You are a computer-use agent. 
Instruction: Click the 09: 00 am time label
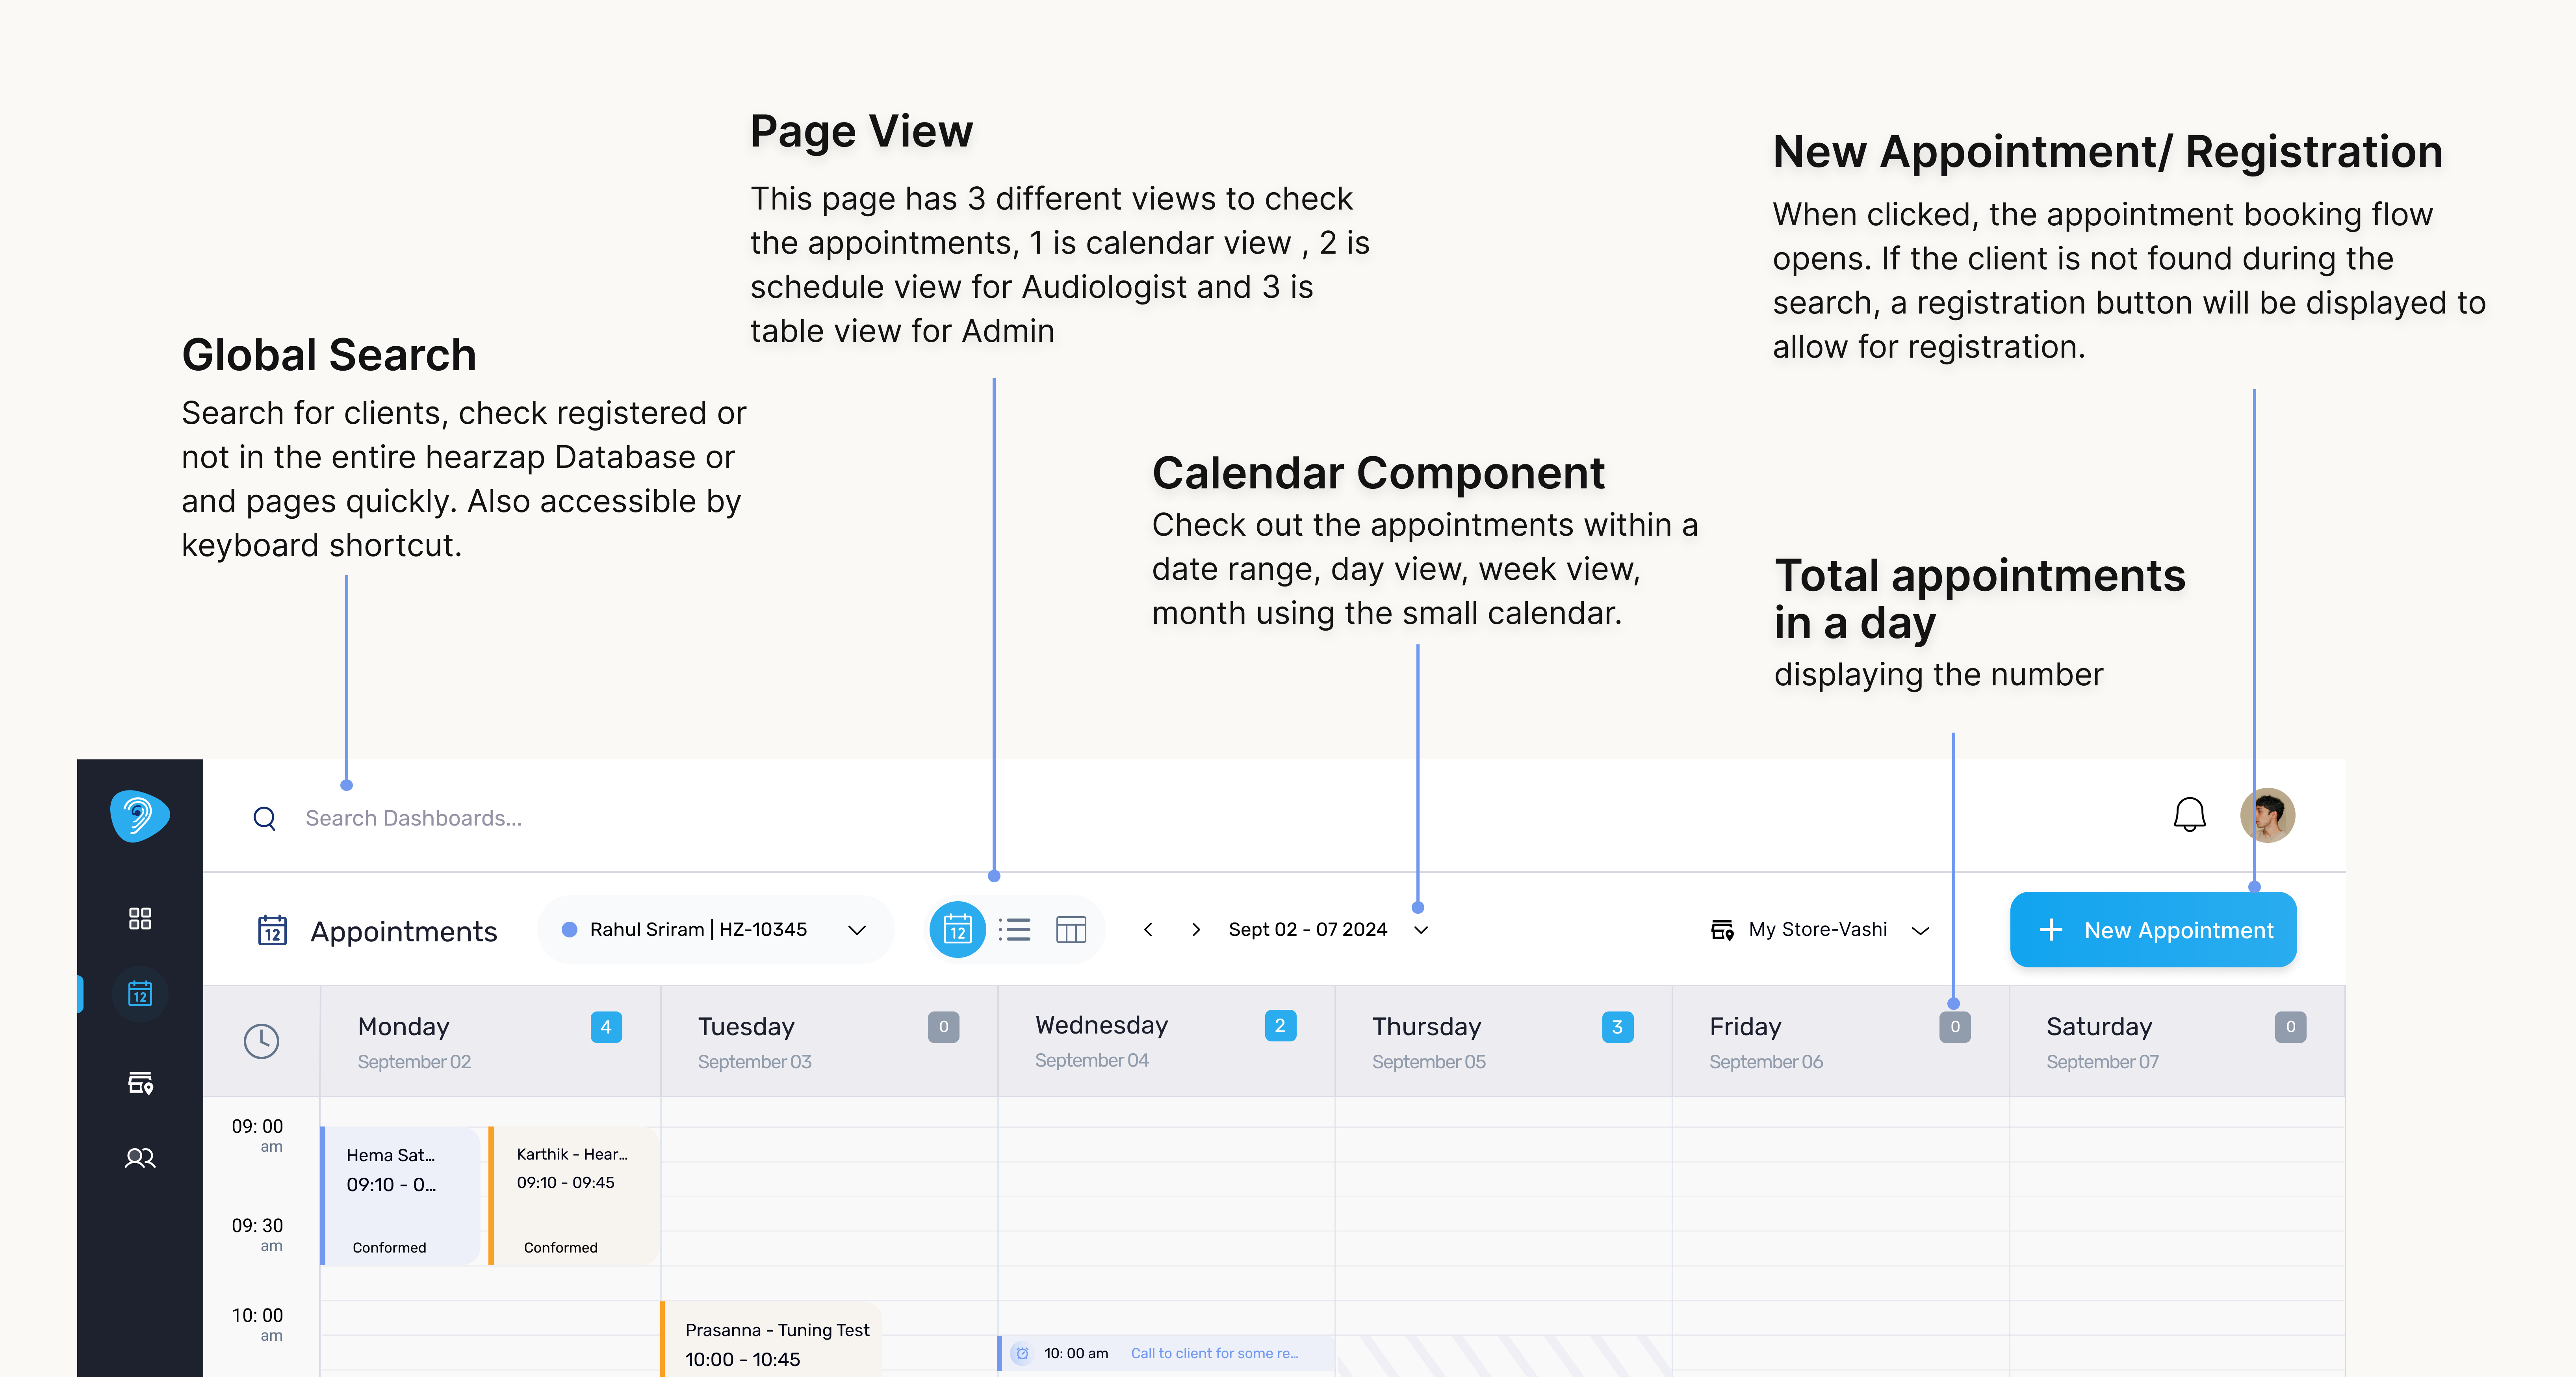coord(257,1135)
